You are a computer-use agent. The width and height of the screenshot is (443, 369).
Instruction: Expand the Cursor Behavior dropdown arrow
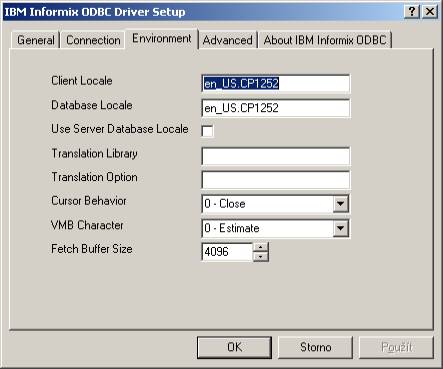pos(340,204)
